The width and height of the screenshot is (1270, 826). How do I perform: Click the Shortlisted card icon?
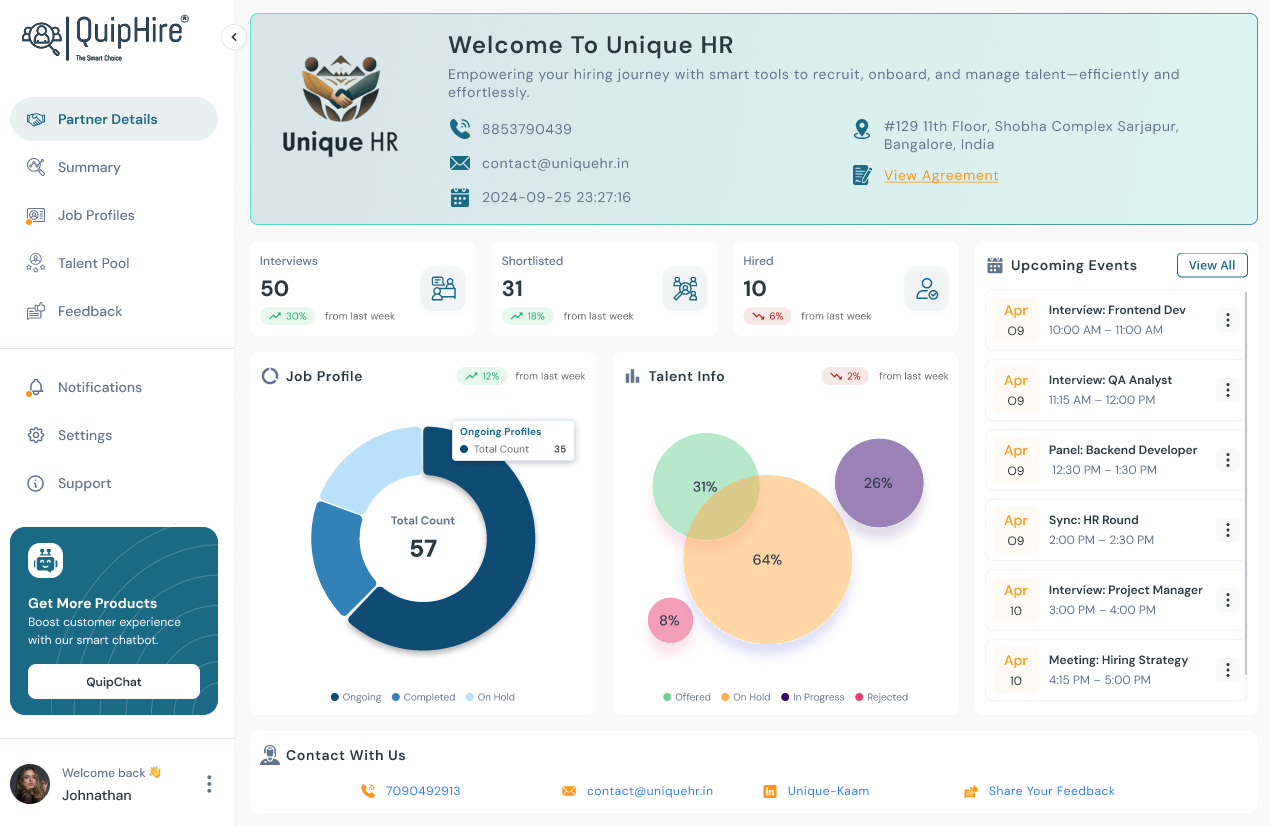click(x=685, y=289)
